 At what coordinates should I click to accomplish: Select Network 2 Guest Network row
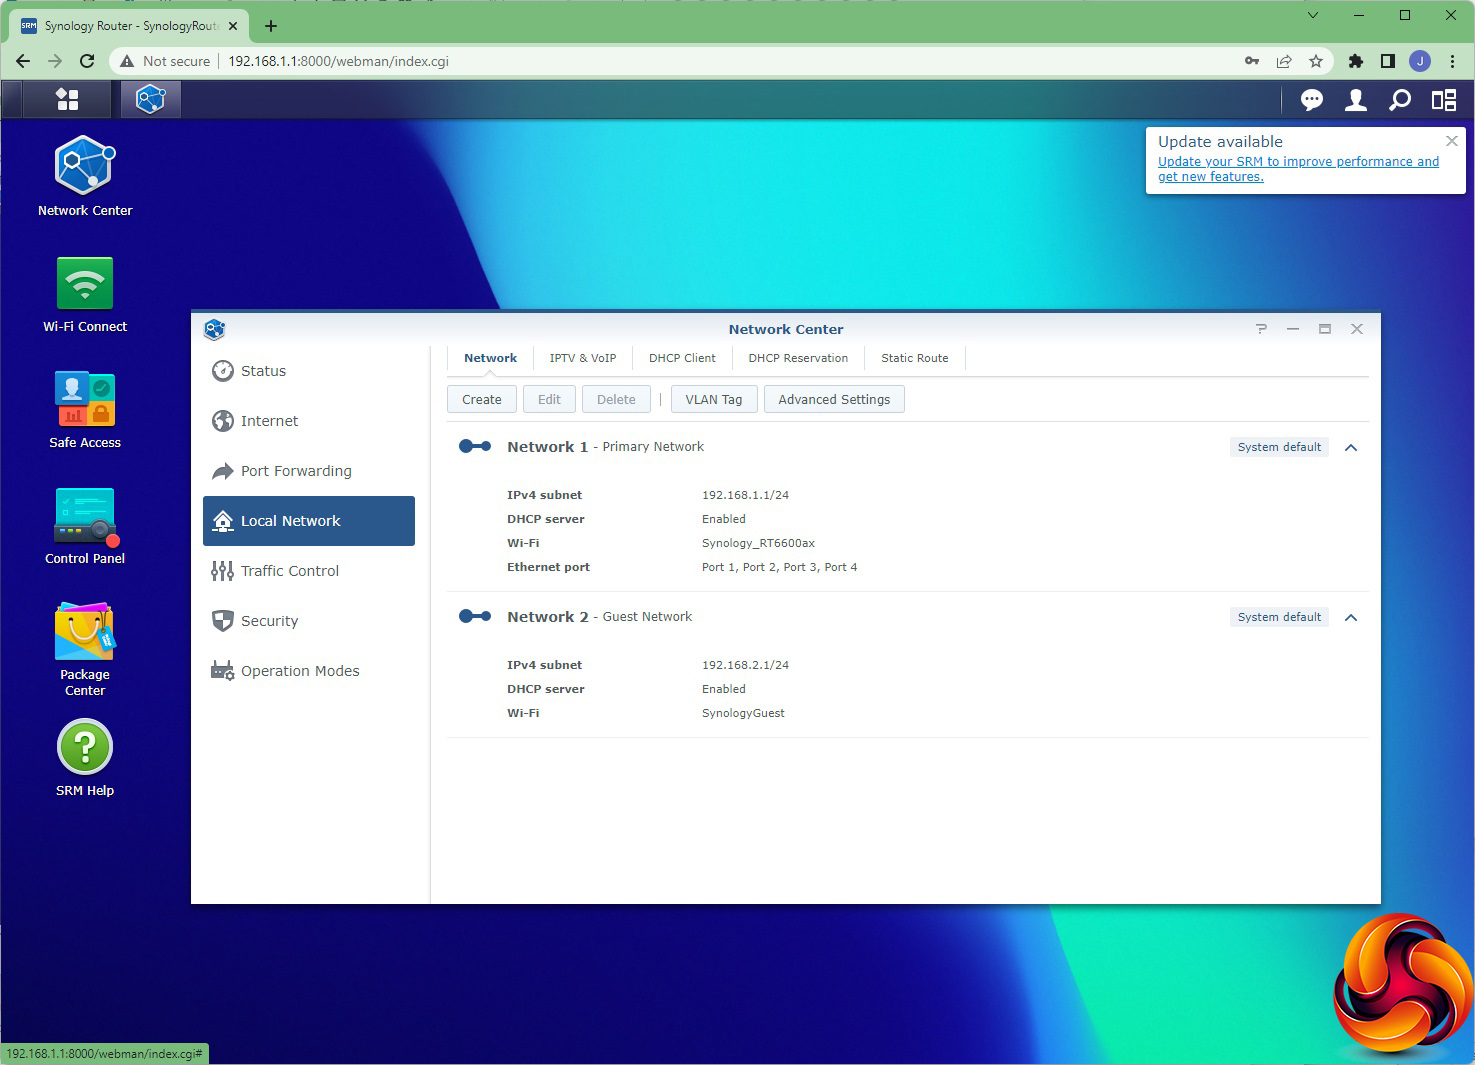[x=908, y=617]
